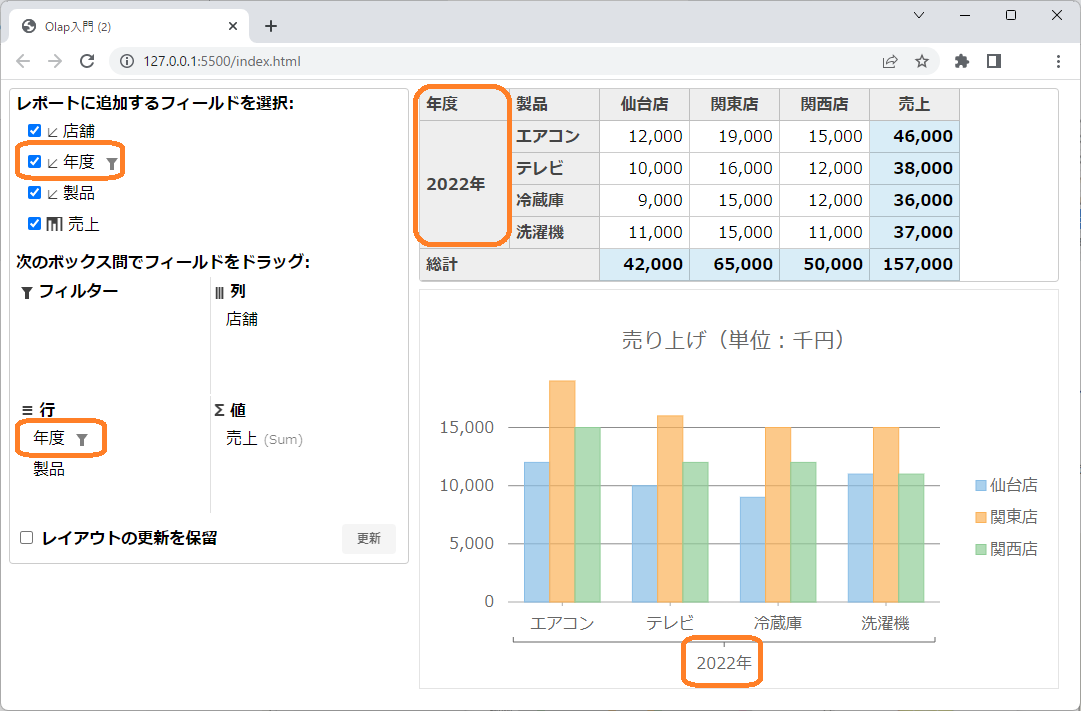Open a new browser tab
The image size is (1081, 711).
pos(271,26)
